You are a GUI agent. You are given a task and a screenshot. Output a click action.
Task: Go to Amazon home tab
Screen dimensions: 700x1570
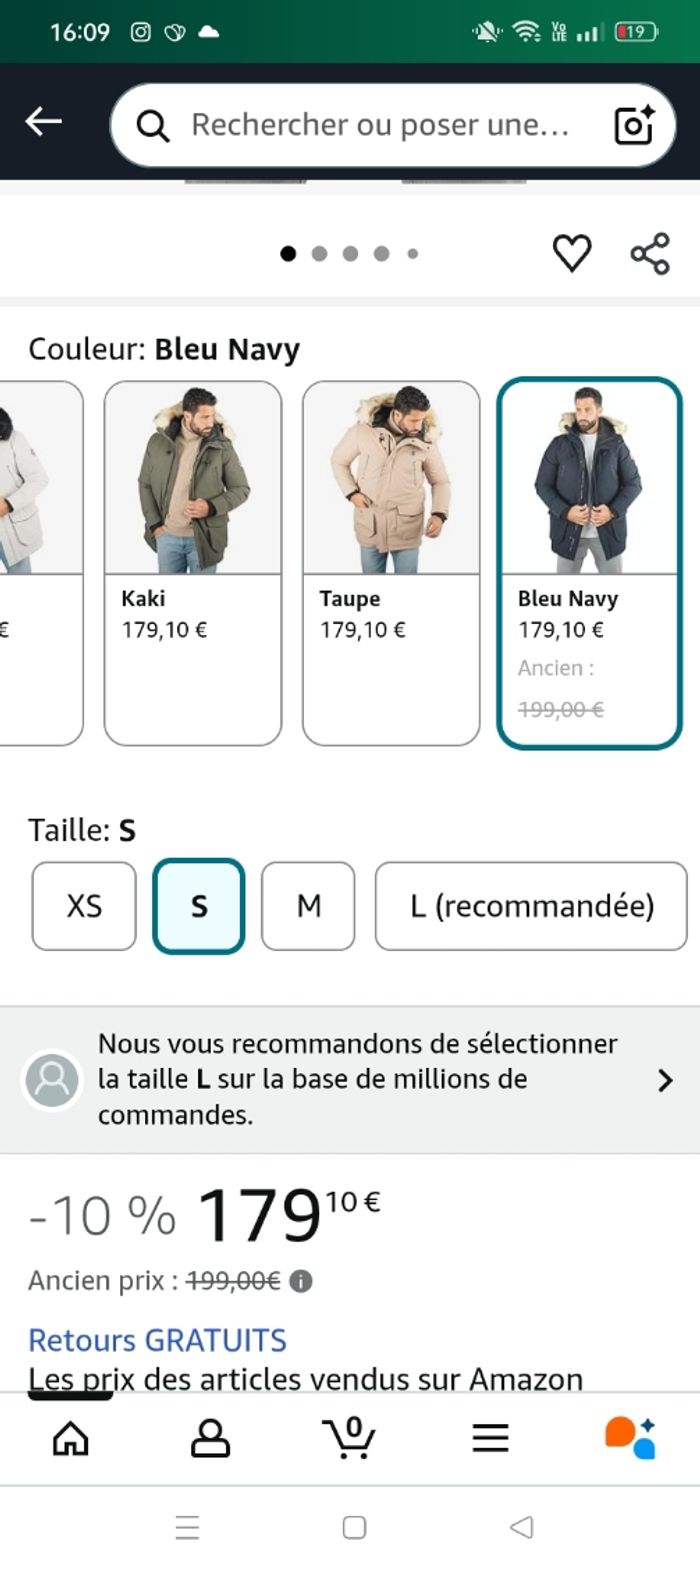(x=70, y=1438)
